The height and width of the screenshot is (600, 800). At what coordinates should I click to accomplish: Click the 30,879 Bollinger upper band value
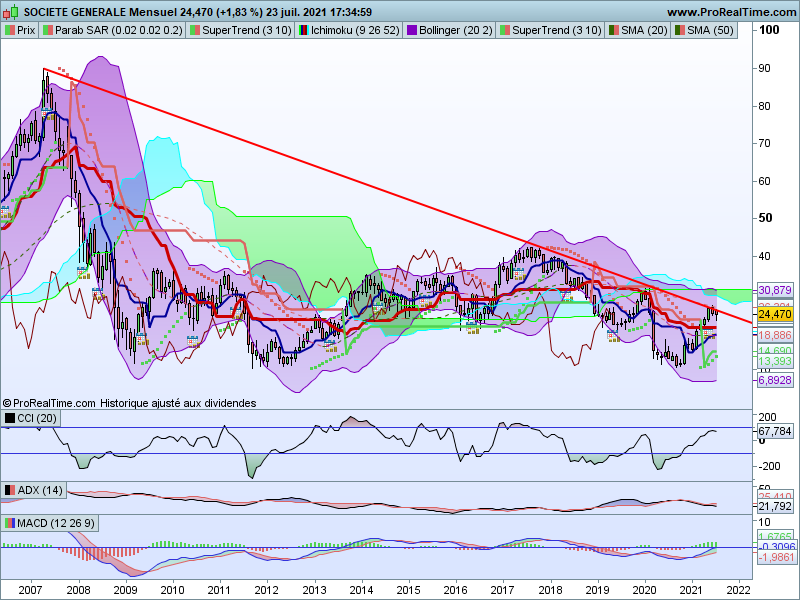[x=774, y=290]
